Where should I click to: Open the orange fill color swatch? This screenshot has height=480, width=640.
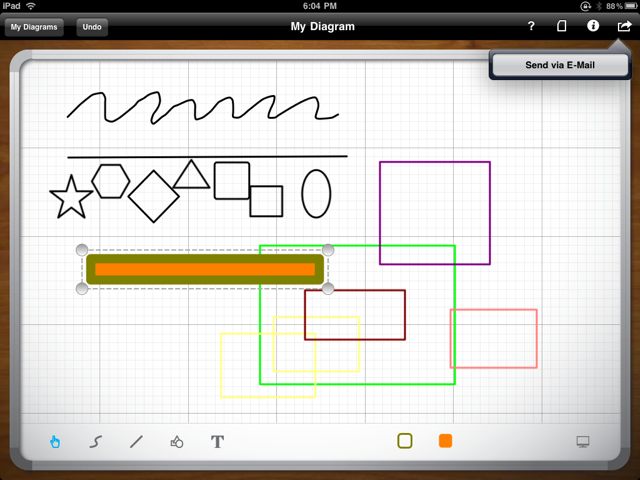(445, 441)
